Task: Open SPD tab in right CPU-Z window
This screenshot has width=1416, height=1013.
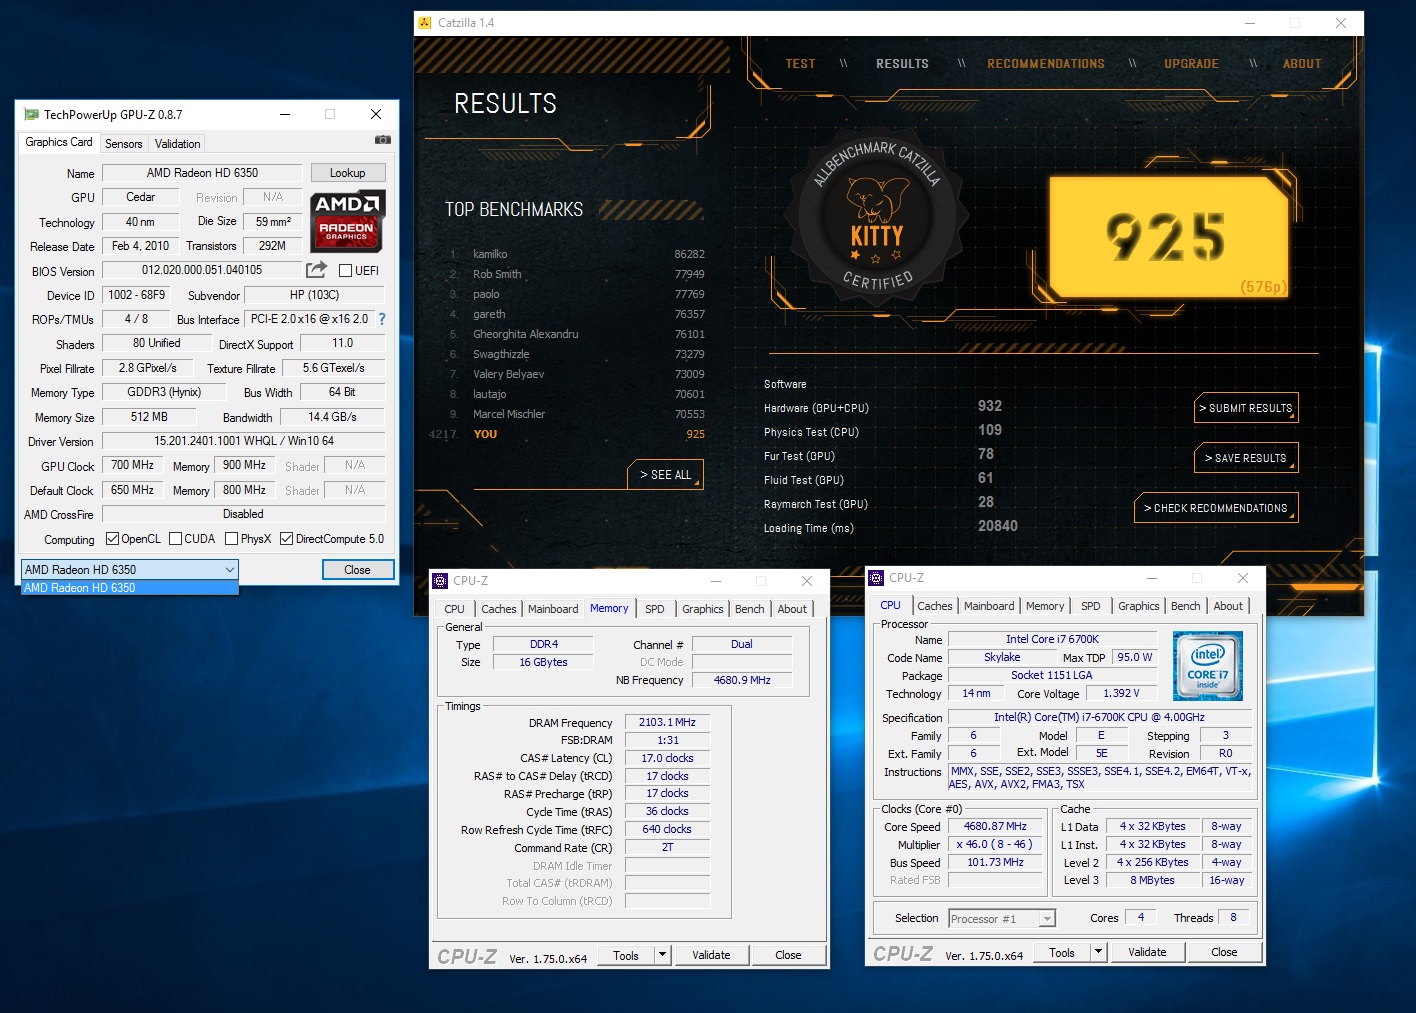Action: 1091,606
